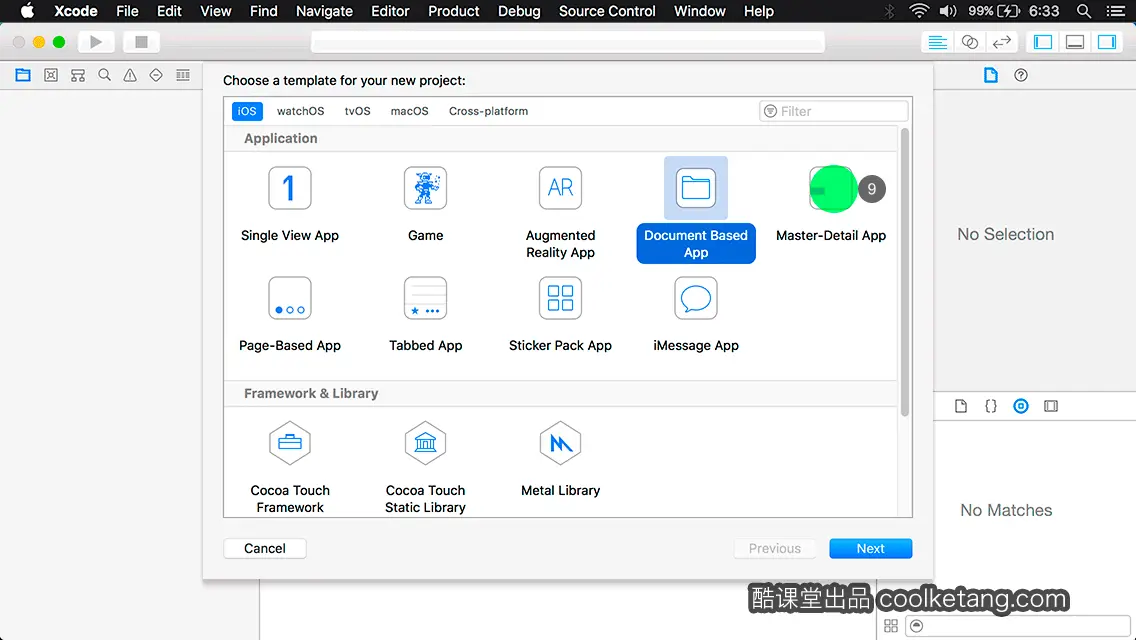This screenshot has width=1136, height=640.
Task: Switch to the macOS platform tab
Action: click(x=409, y=111)
